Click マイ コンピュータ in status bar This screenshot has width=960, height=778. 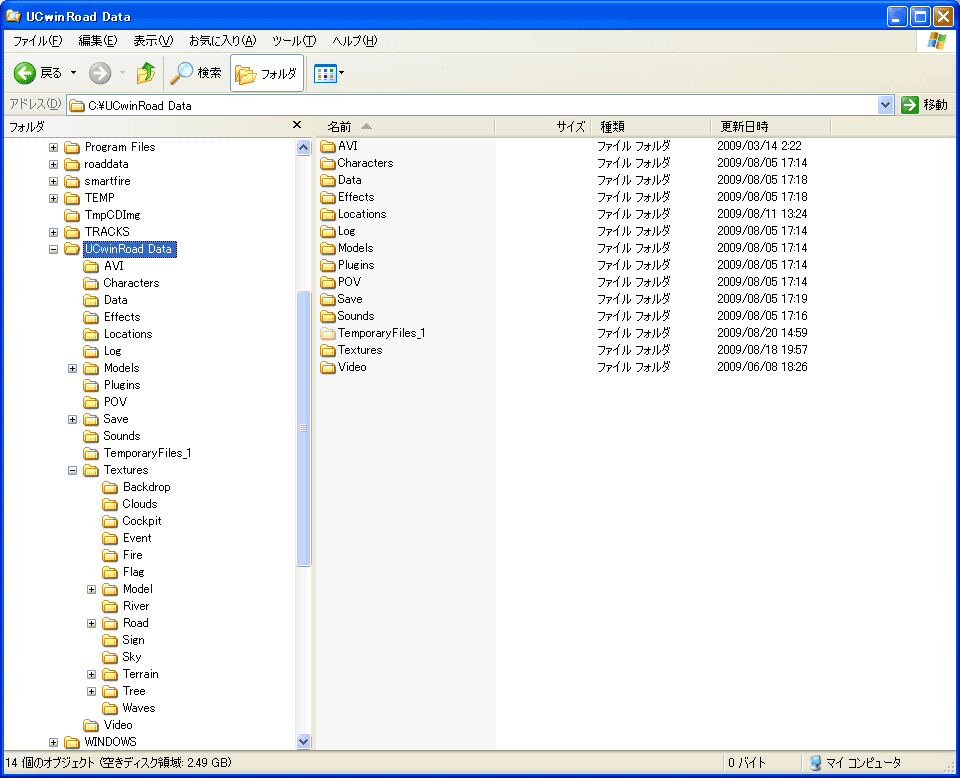863,763
